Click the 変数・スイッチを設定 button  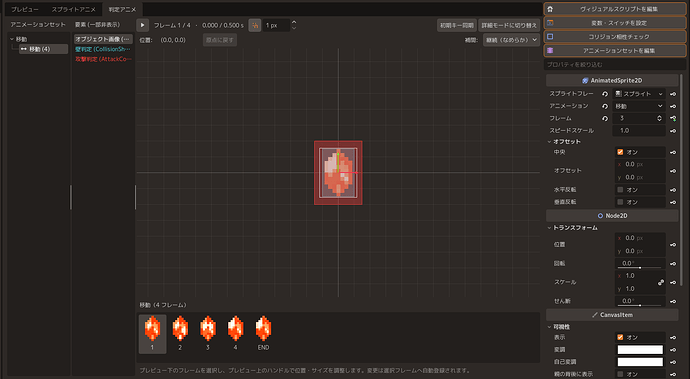click(615, 23)
